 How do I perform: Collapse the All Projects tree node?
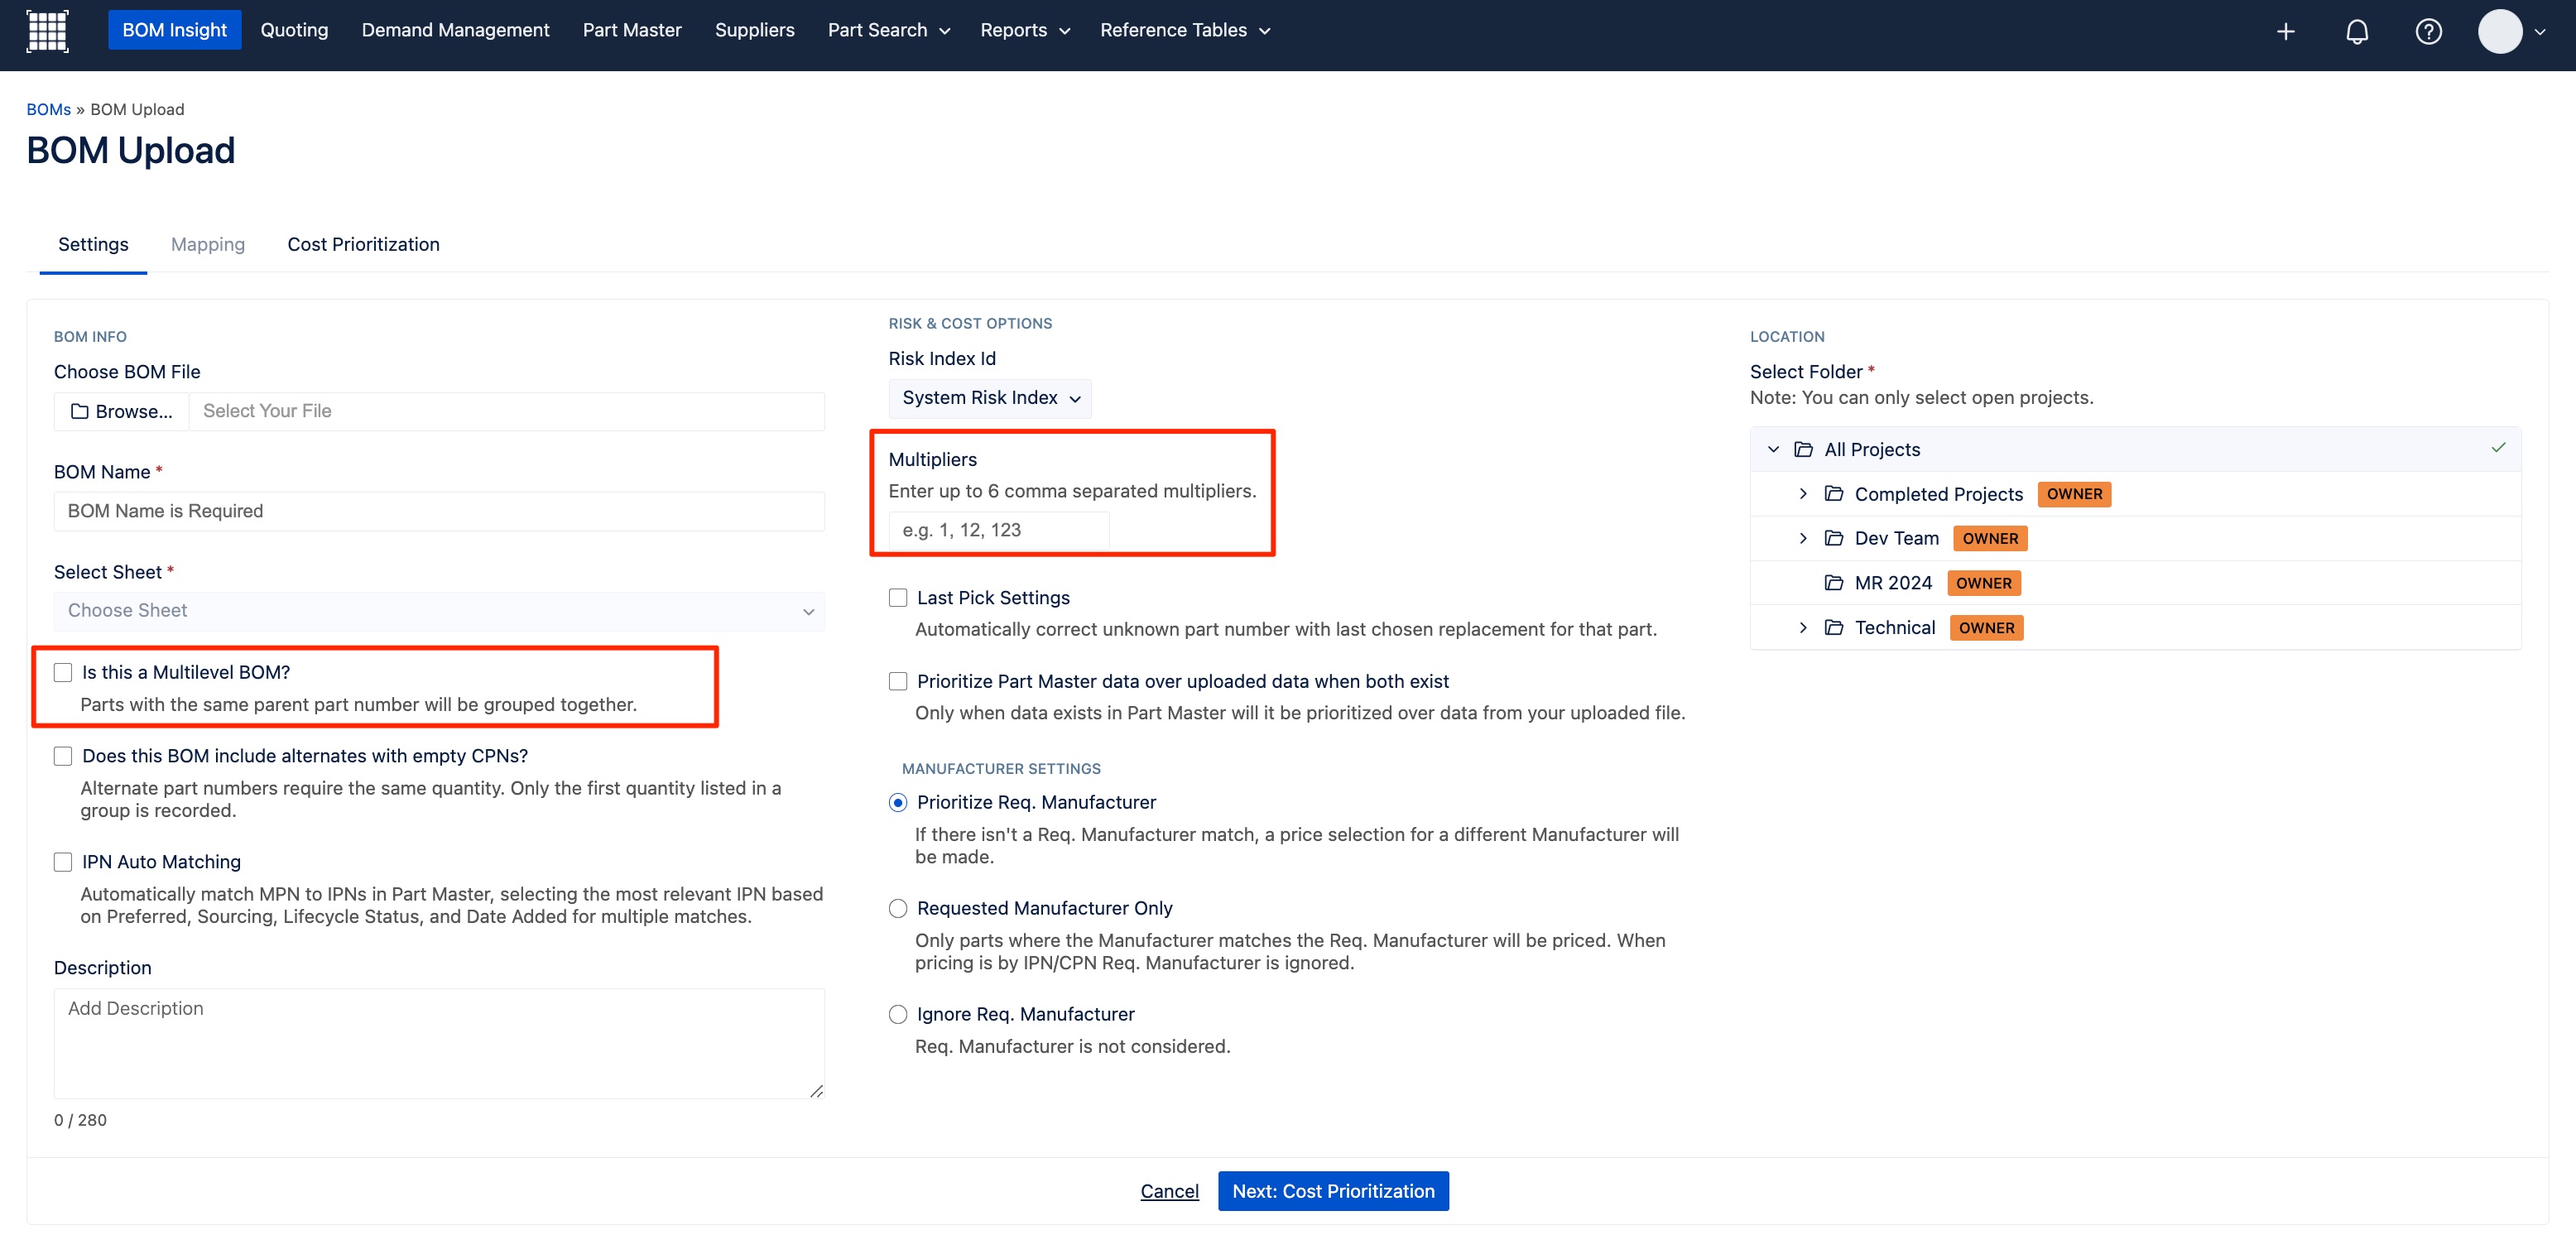(1773, 449)
